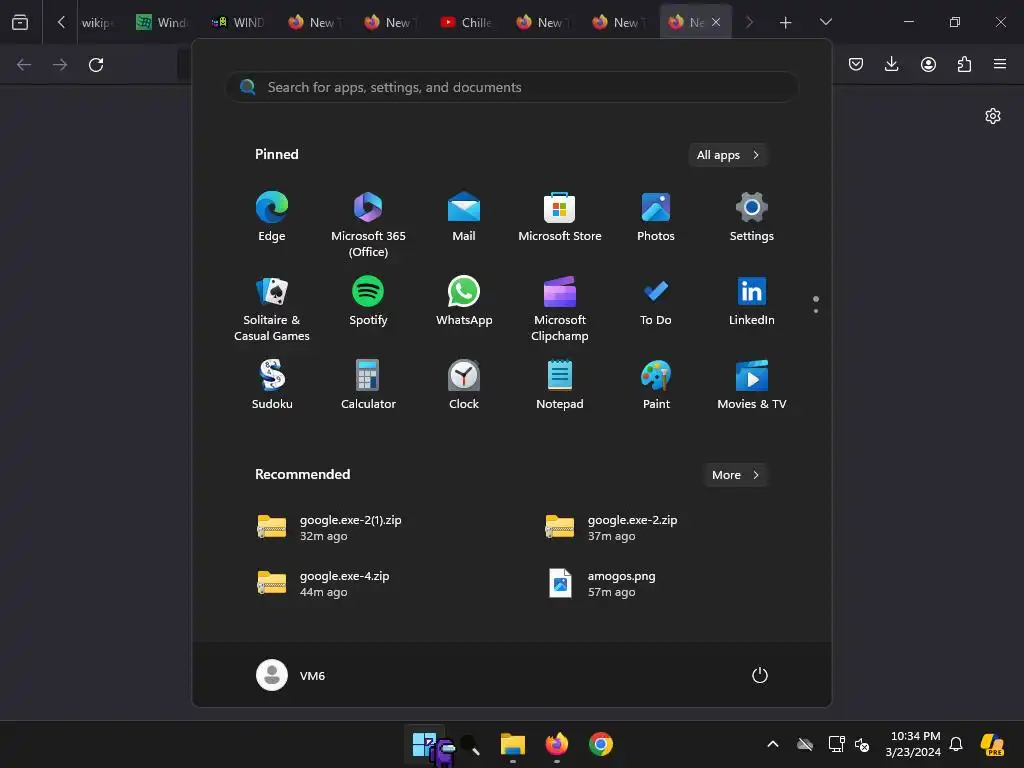Open Spotify from the Start menu
The width and height of the screenshot is (1024, 768).
click(x=368, y=301)
